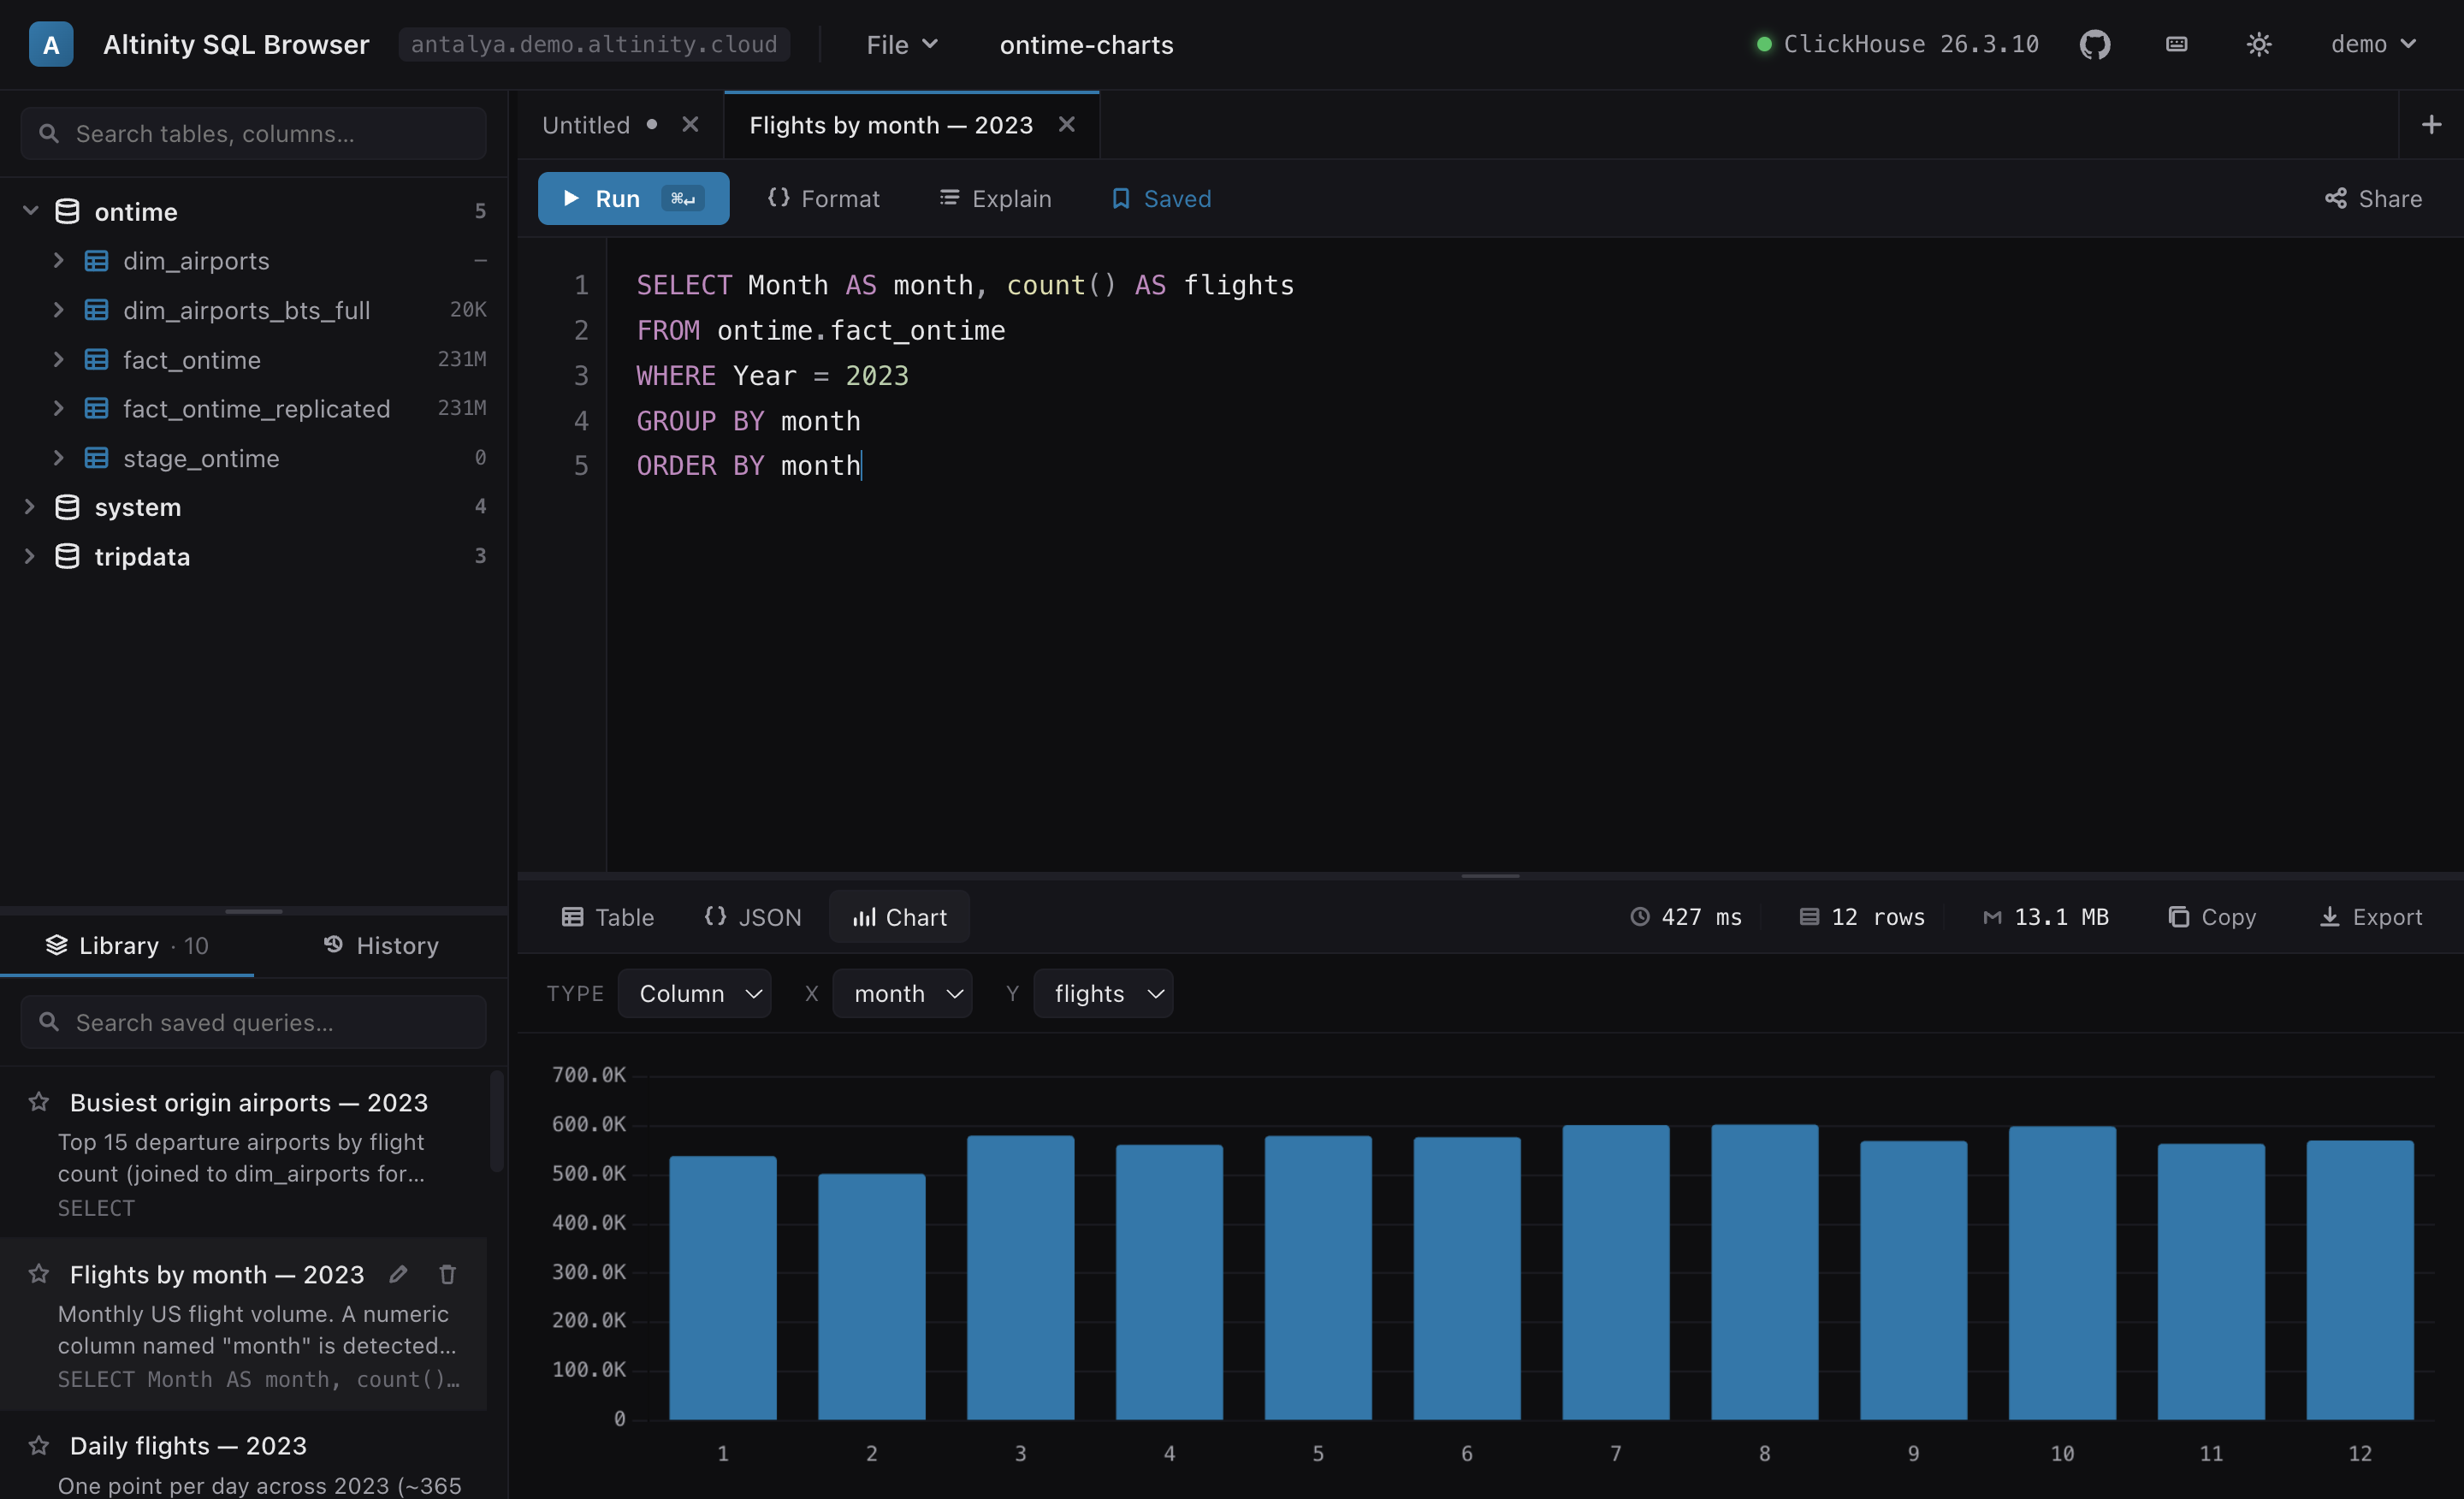Share the current query

coord(2373,198)
